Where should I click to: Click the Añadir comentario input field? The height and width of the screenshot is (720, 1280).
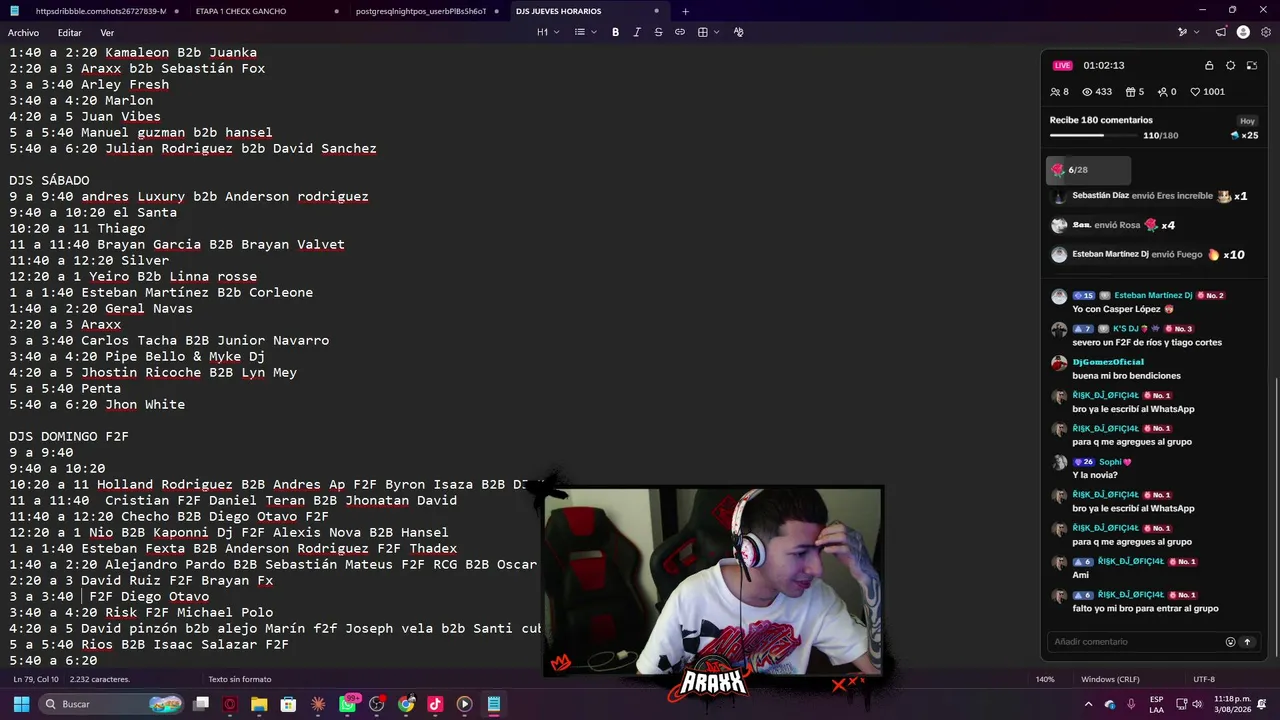point(1134,642)
